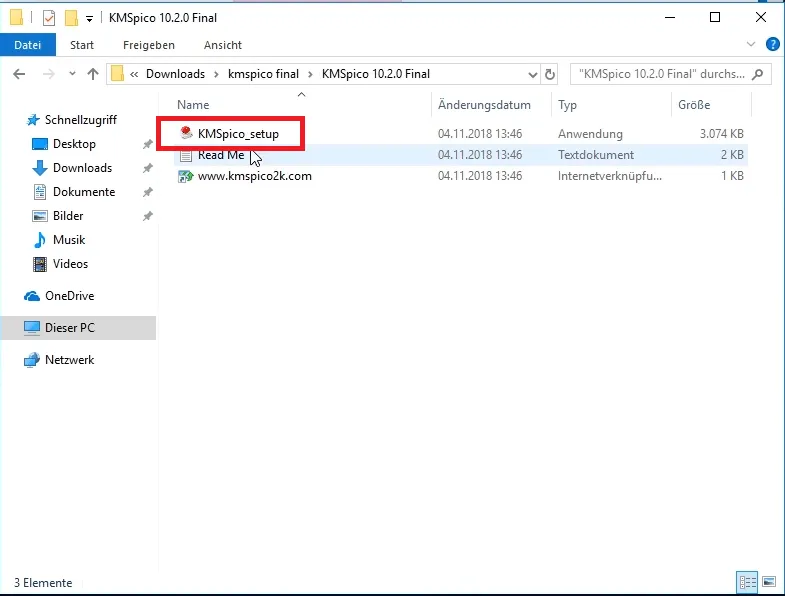Screen dimensions: 785x596
Task: Open the quick access toolbar customize dropdown
Action: tap(89, 19)
